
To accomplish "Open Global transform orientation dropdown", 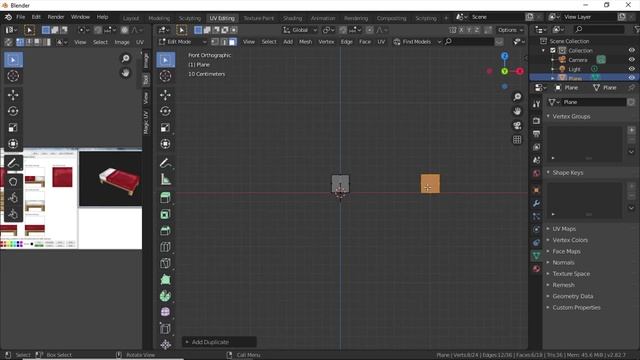I will click(300, 30).
